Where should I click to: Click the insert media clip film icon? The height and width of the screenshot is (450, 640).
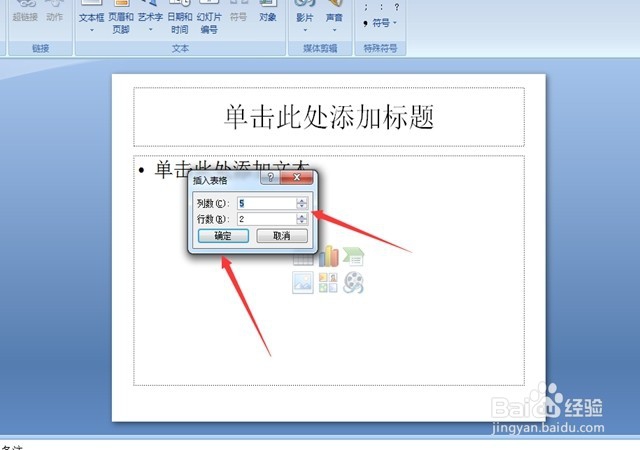(353, 283)
